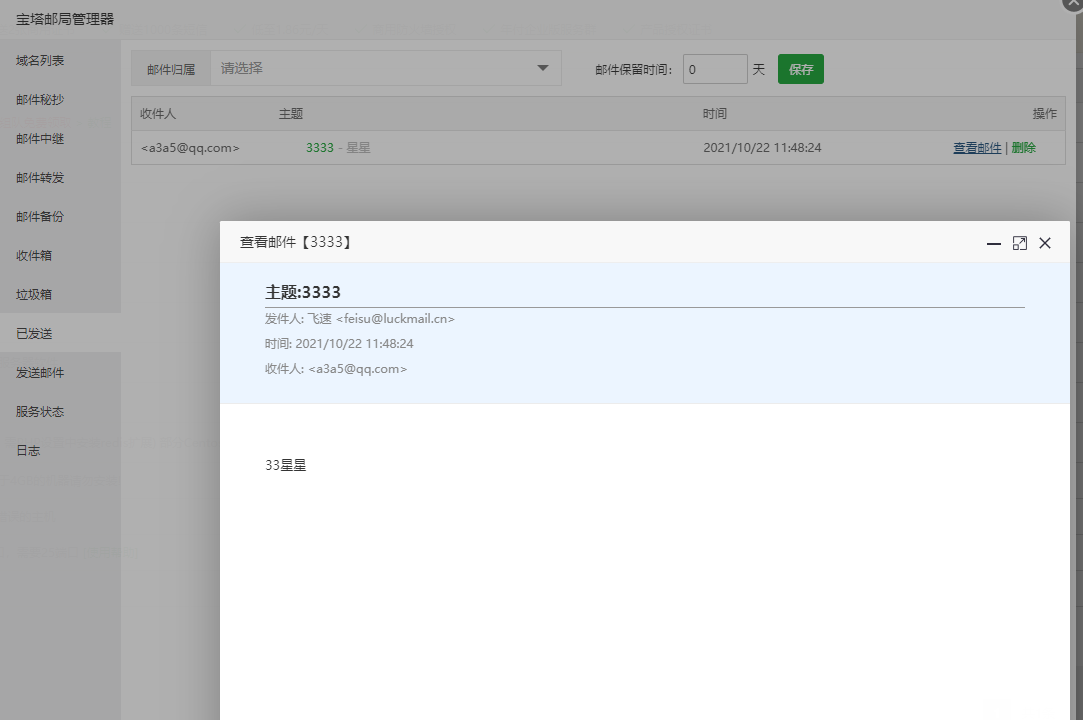Open 发送邮件 in the sidebar

coord(40,372)
